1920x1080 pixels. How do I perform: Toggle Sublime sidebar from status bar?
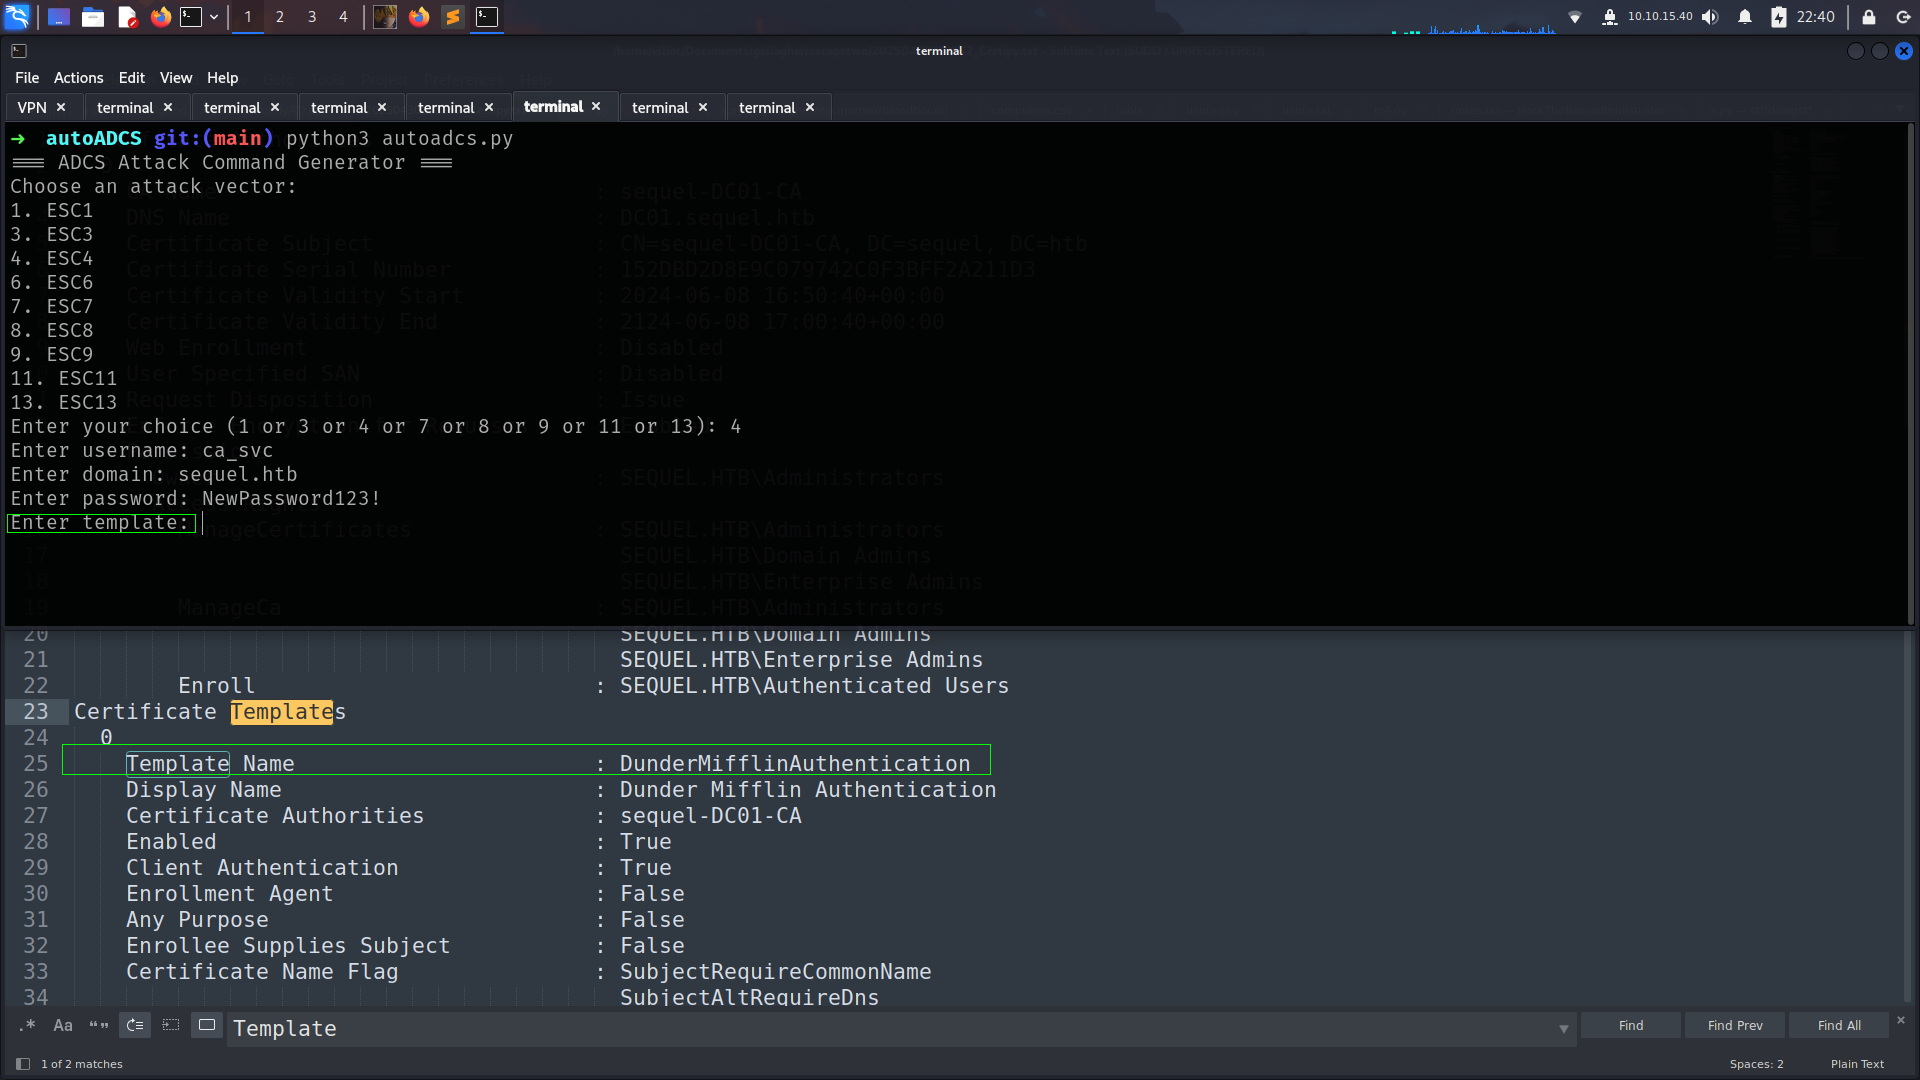point(23,1064)
